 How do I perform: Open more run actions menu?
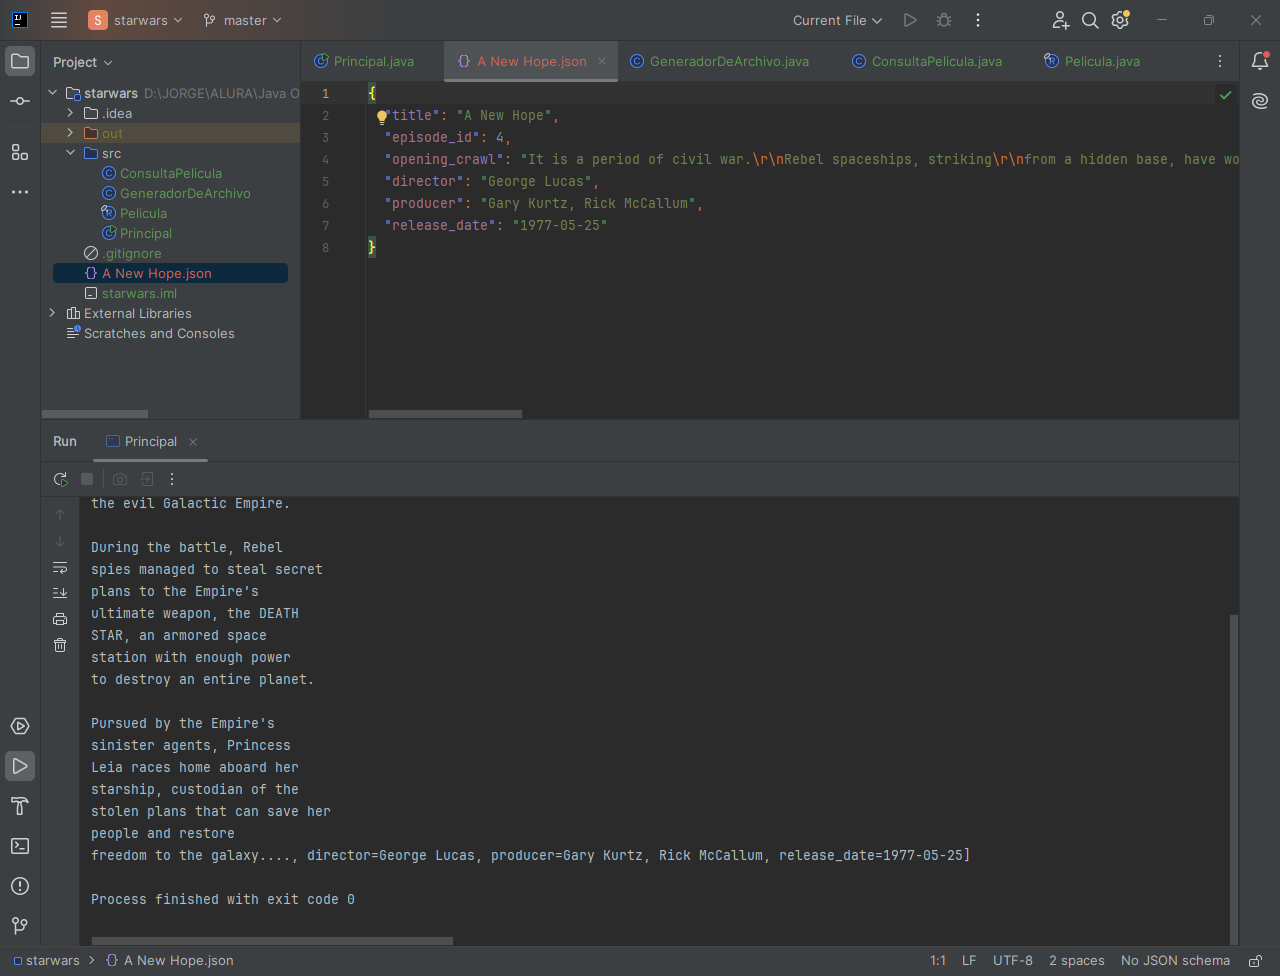tap(978, 20)
